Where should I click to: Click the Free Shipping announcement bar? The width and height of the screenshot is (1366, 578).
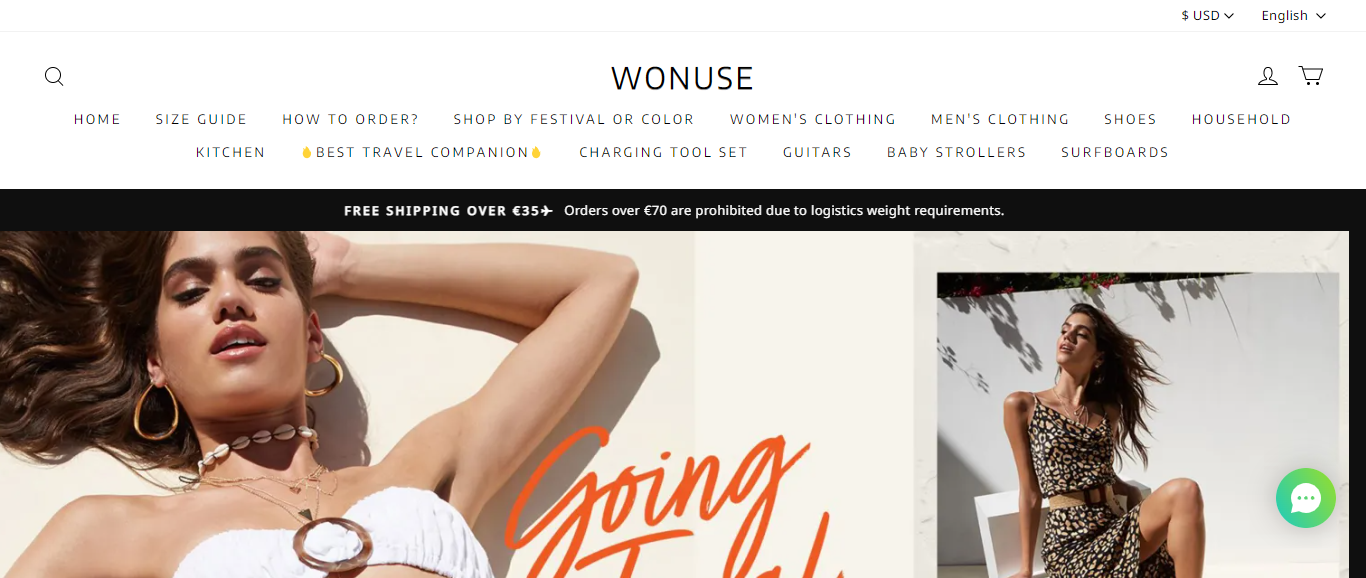(683, 210)
